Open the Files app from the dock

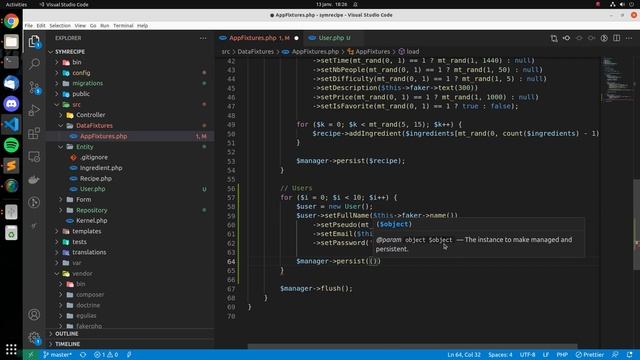[x=11, y=42]
